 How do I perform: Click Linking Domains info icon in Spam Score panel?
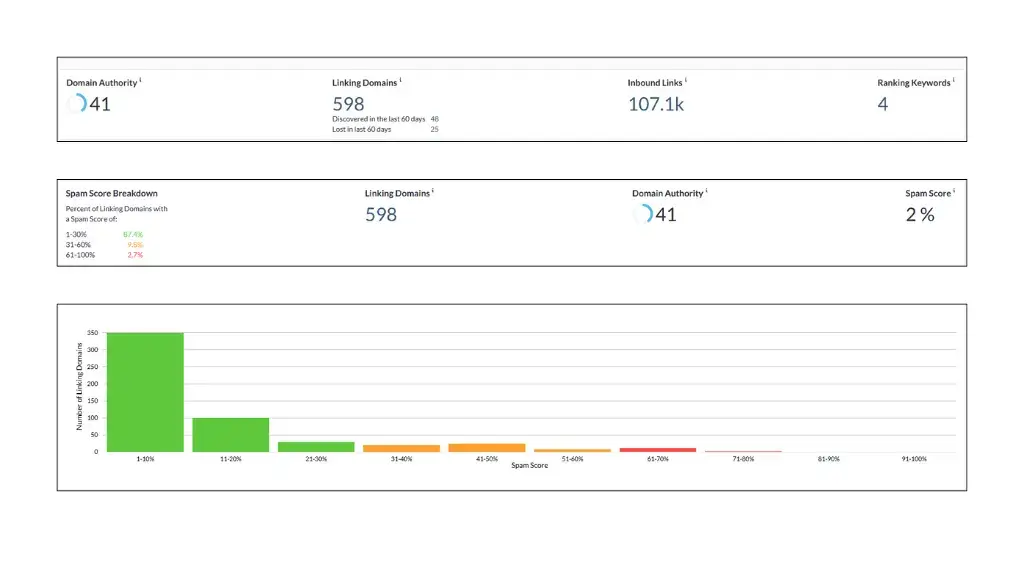click(433, 191)
